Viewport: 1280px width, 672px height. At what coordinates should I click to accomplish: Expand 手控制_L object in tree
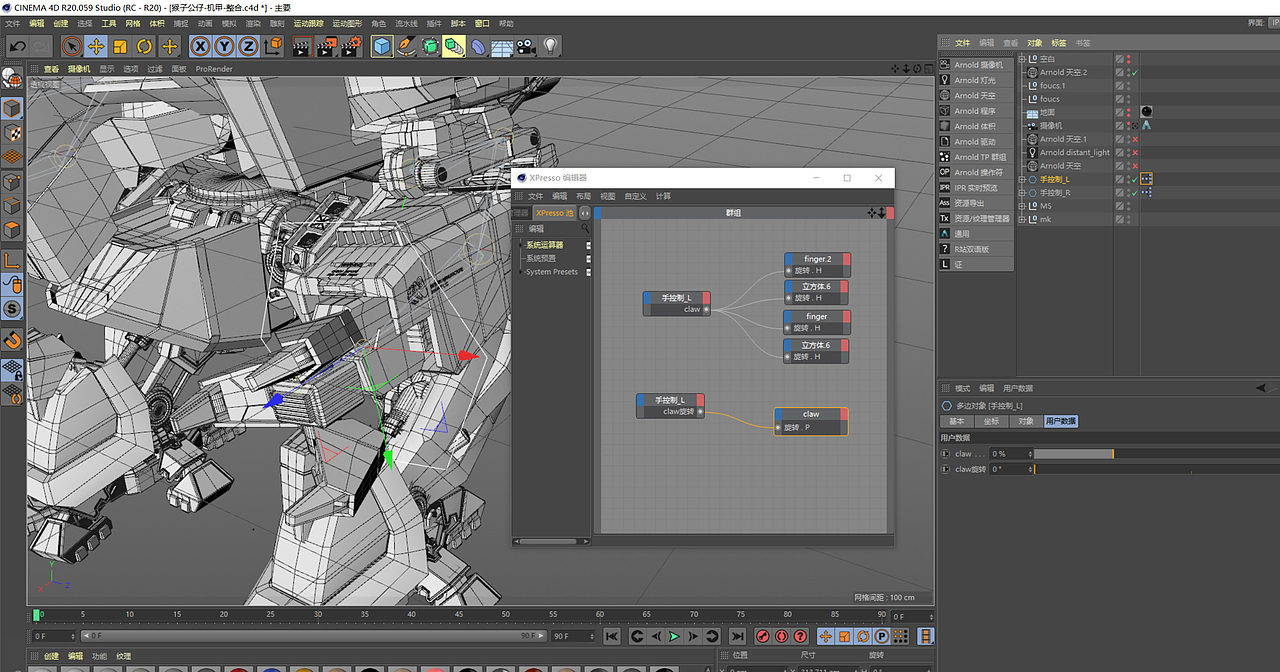click(1022, 179)
